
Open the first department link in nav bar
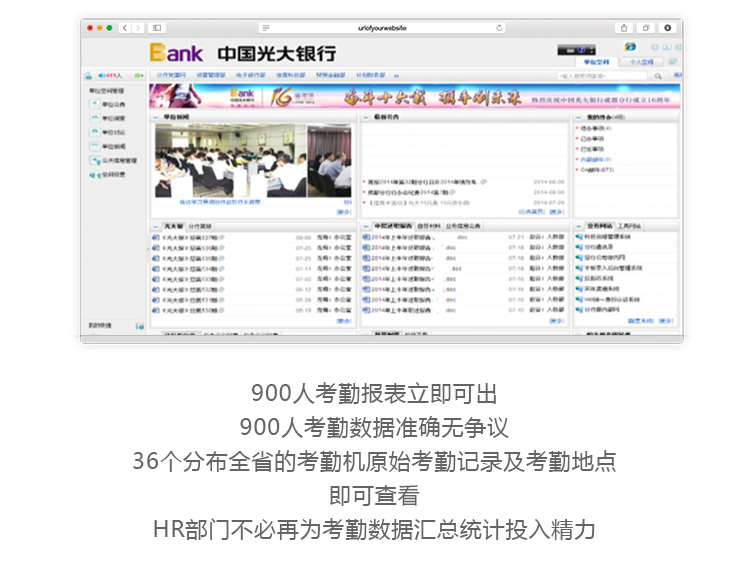click(x=171, y=75)
